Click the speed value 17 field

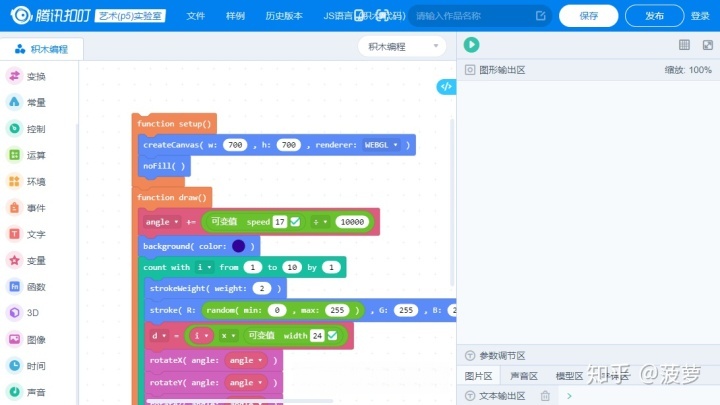[280, 222]
